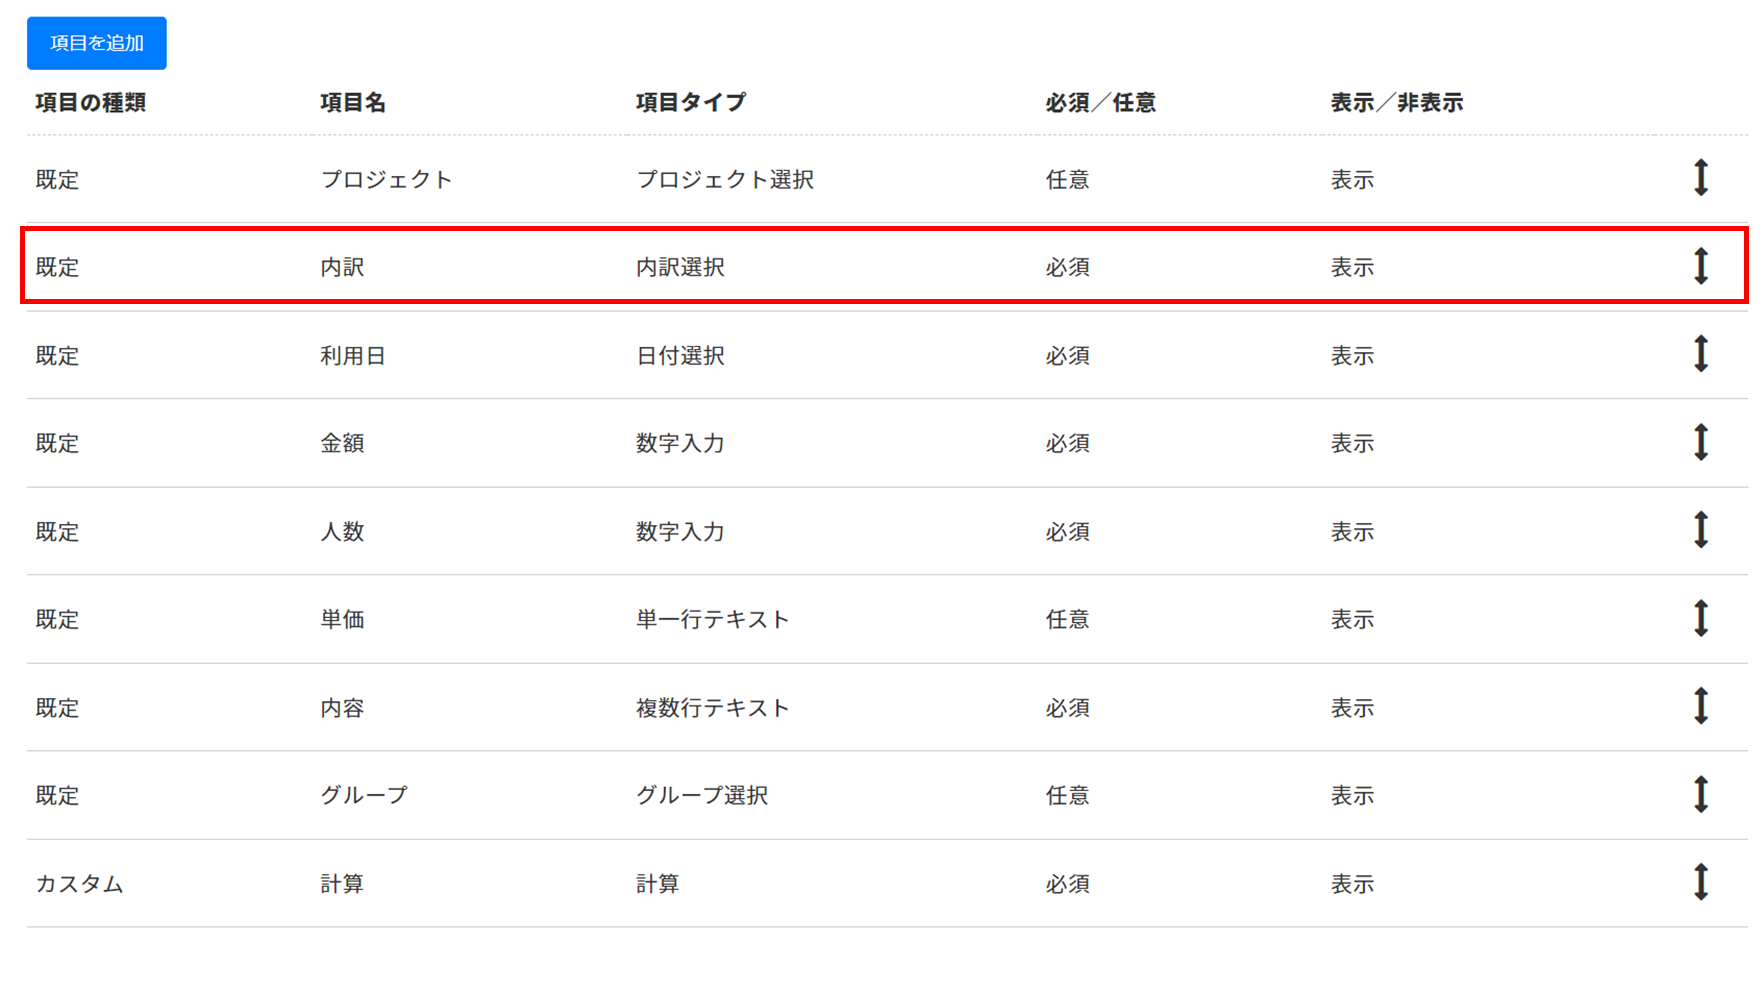1764x992 pixels.
Task: Select the reorder arrow for 内容 row
Action: (x=1700, y=706)
